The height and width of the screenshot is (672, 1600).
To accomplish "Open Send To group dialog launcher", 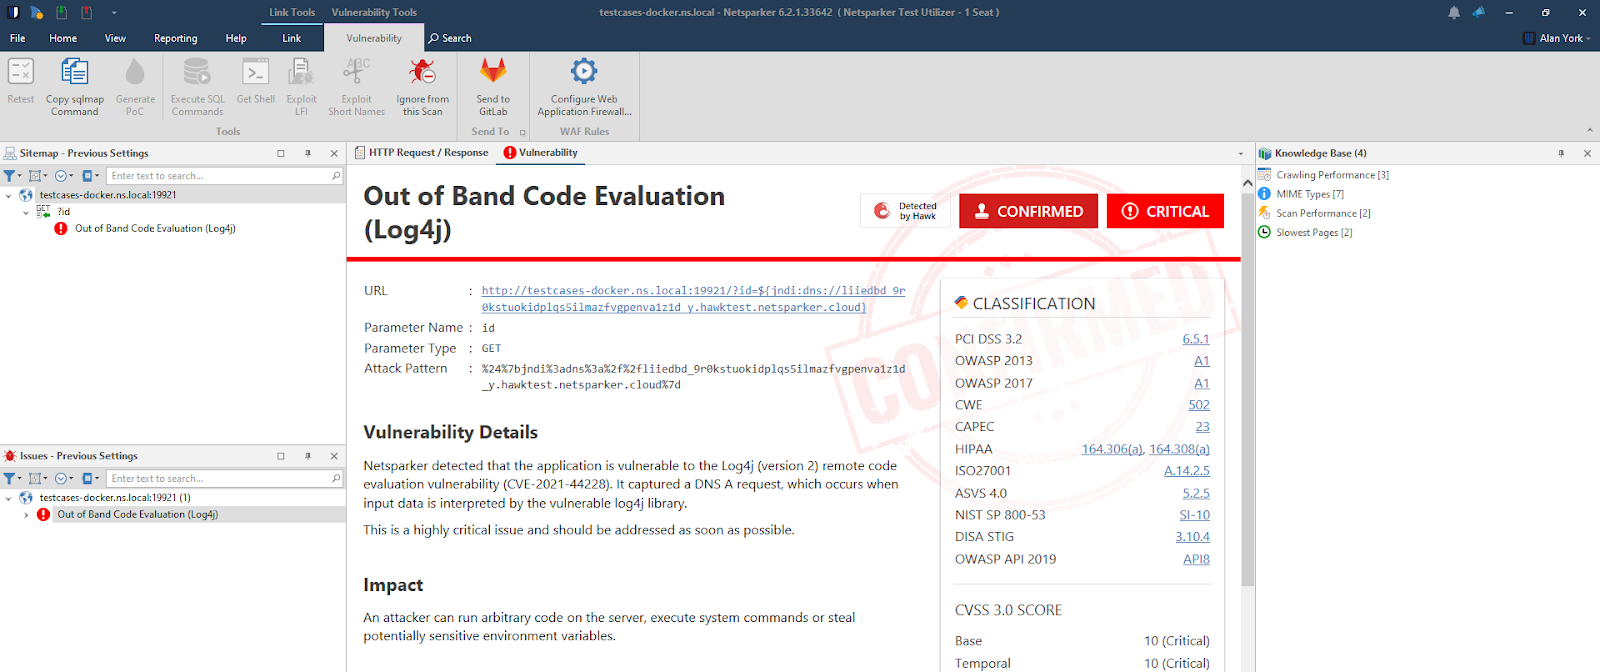I will click(x=522, y=132).
